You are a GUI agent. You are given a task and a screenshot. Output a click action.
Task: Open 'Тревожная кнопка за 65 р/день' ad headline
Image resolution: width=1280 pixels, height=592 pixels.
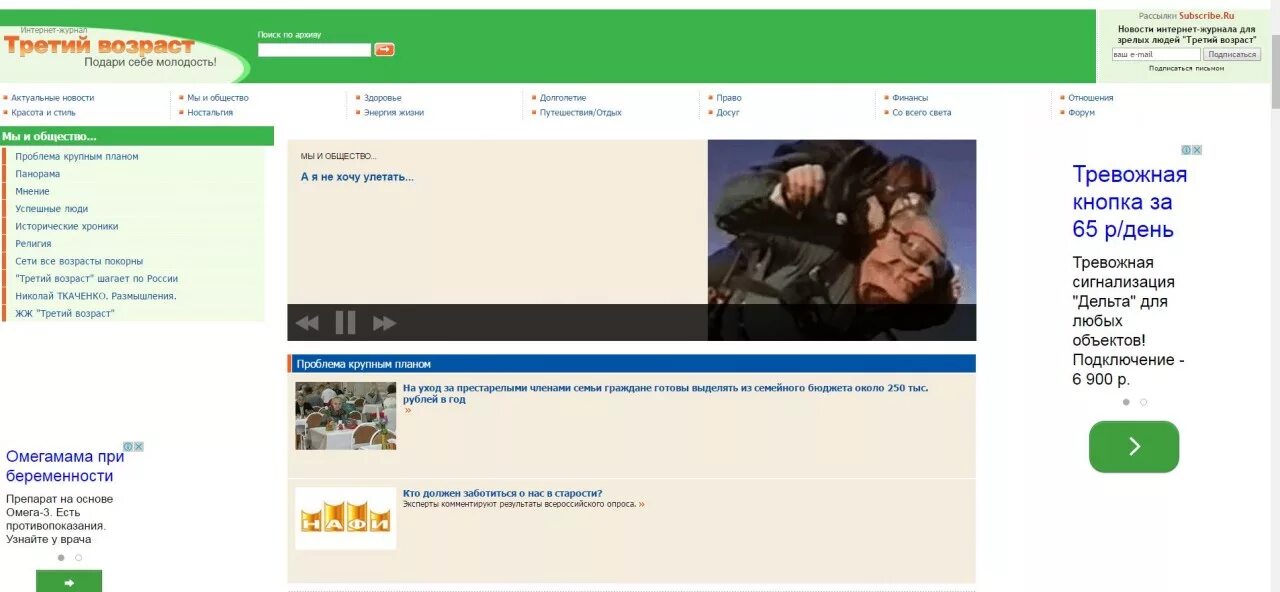pyautogui.click(x=1130, y=202)
